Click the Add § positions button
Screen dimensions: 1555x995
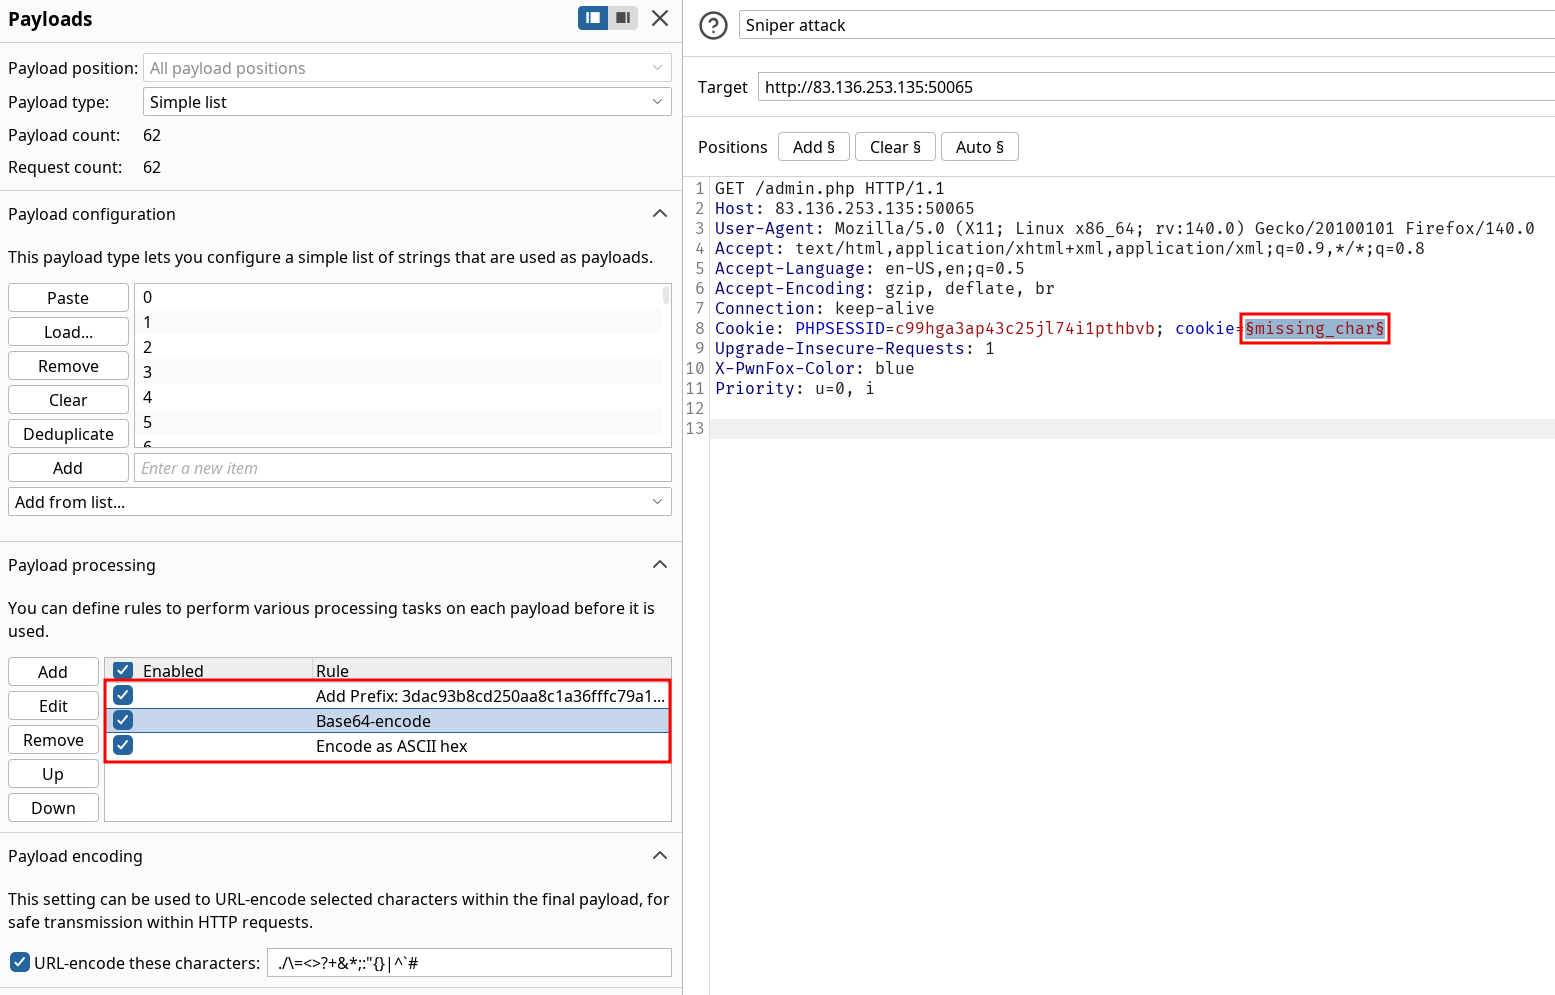[813, 147]
